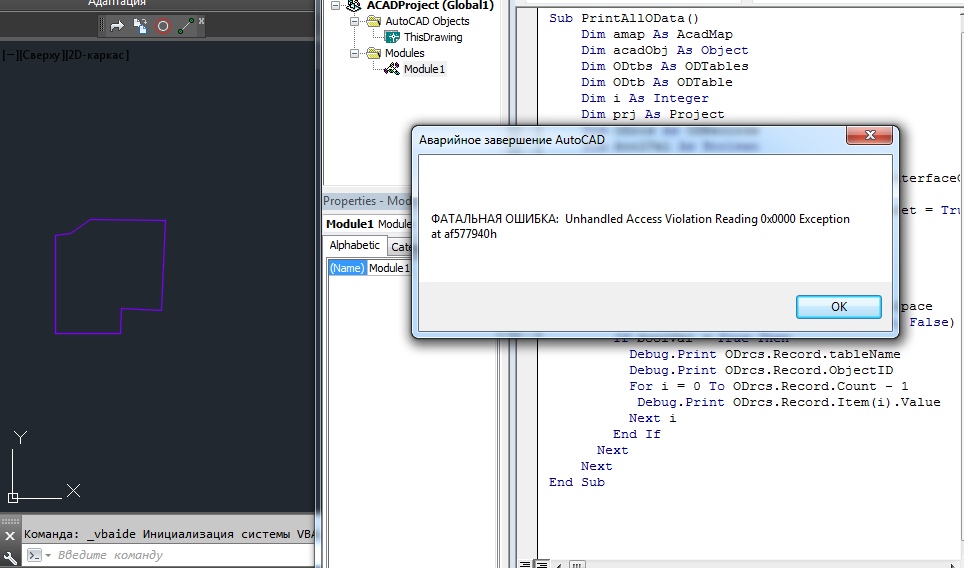Switch to the Alphabetic properties tab

coord(355,245)
